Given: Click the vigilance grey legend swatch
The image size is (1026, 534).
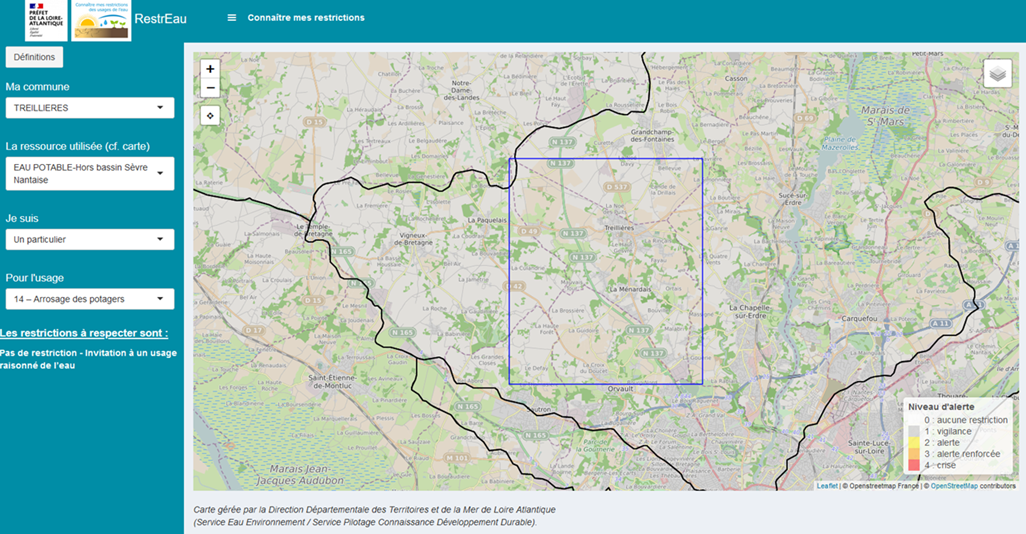Looking at the screenshot, I should (914, 431).
